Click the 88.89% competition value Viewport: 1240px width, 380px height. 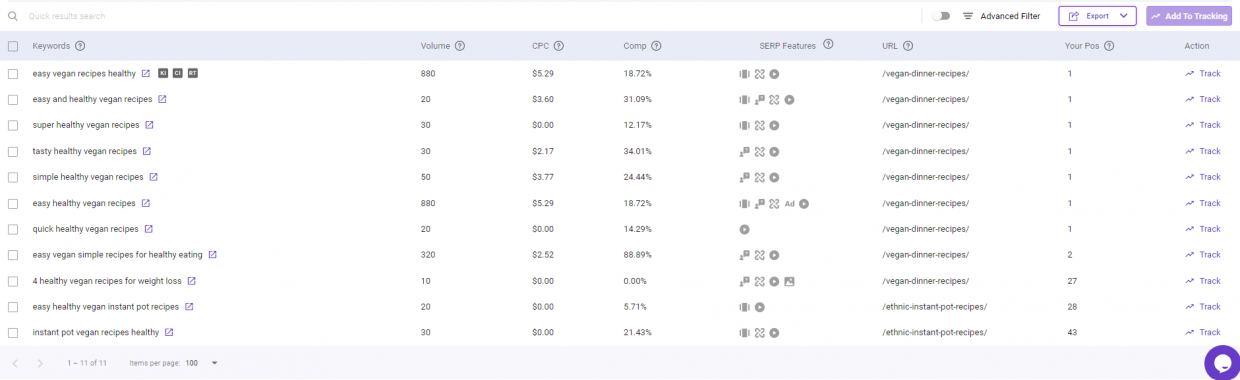click(x=638, y=255)
